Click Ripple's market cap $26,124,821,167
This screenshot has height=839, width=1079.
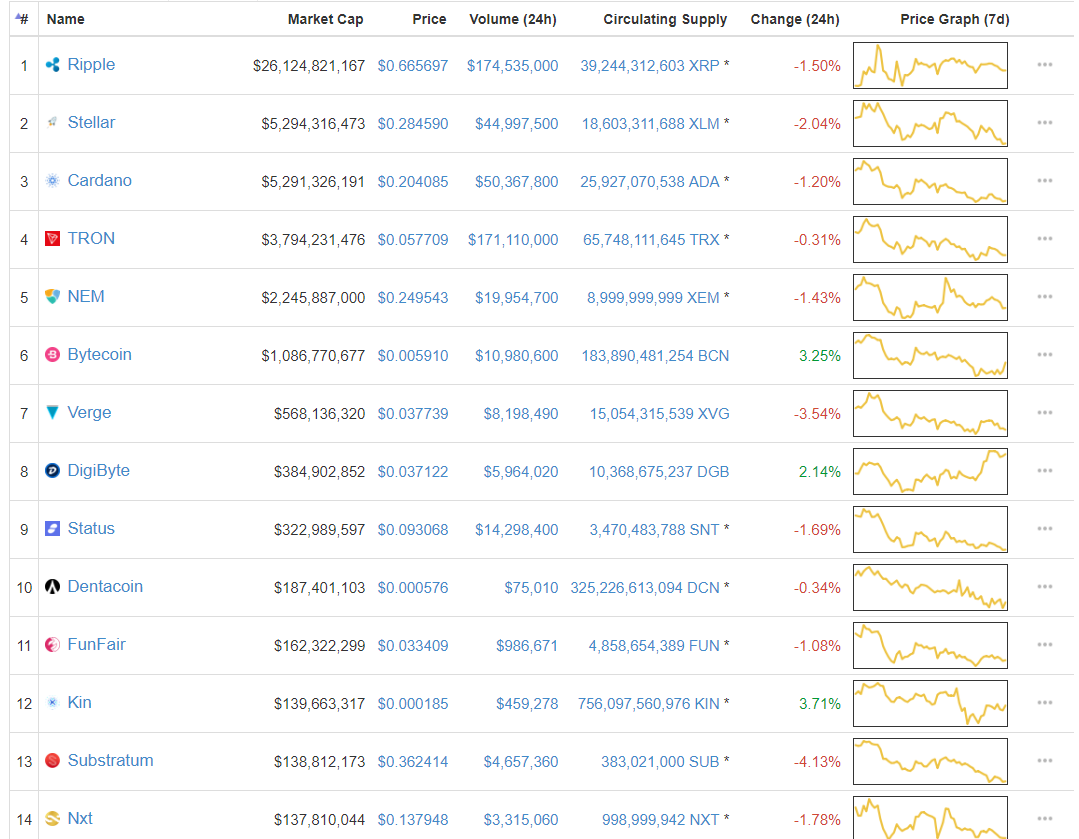tap(309, 66)
